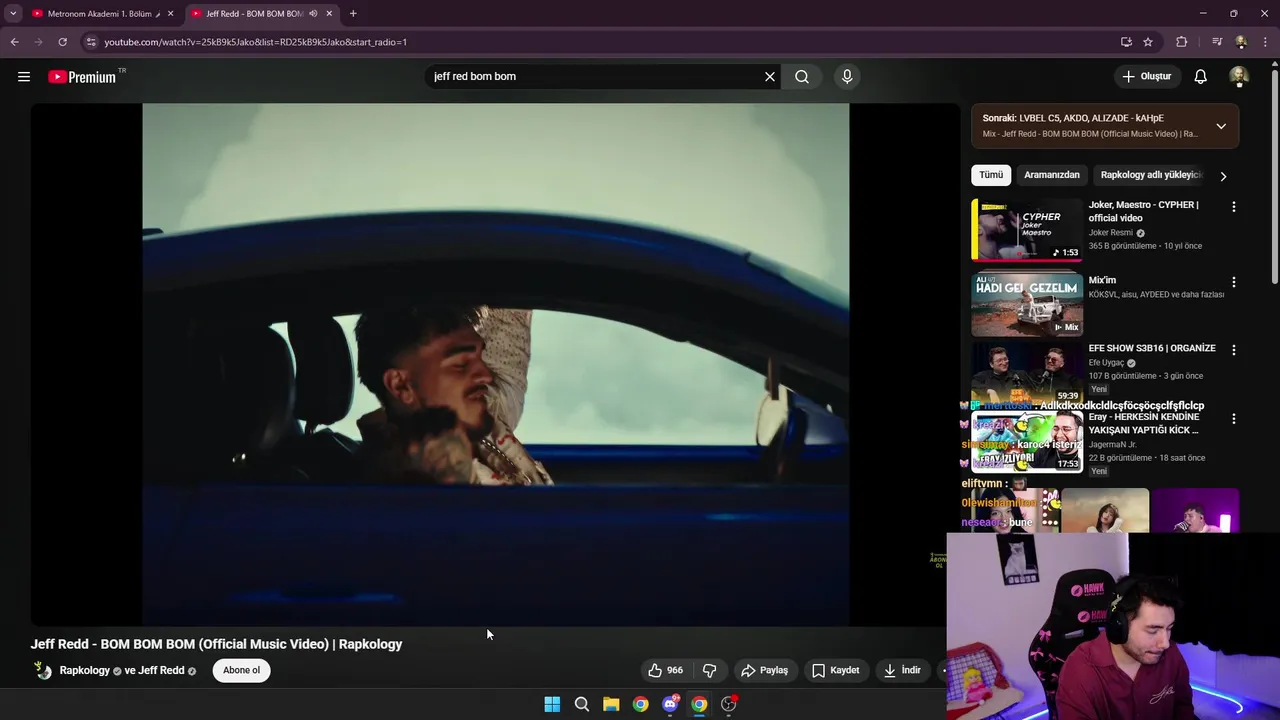Viewport: 1280px width, 720px height.
Task: Like the video (966 likes)
Action: click(x=665, y=670)
